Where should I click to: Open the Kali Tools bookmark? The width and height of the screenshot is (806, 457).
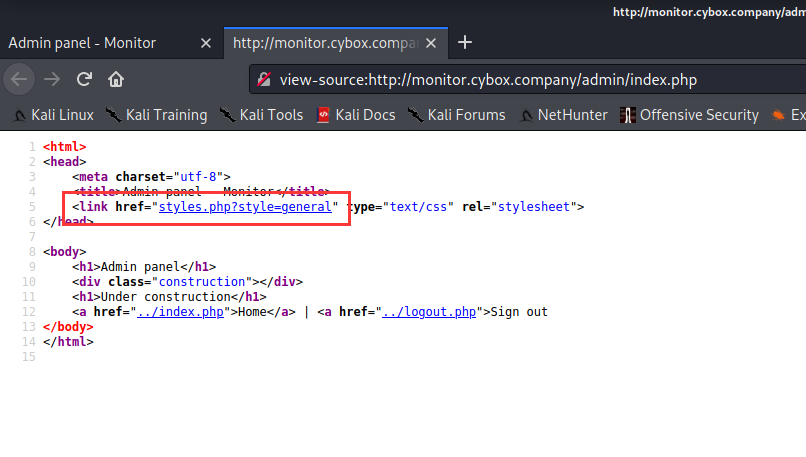pos(262,115)
